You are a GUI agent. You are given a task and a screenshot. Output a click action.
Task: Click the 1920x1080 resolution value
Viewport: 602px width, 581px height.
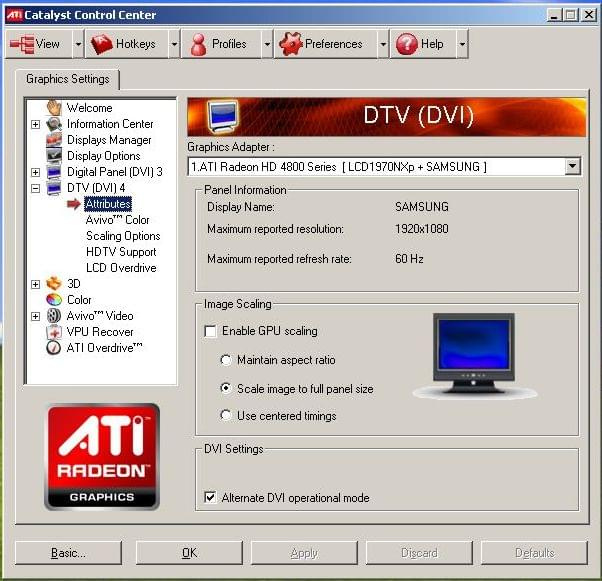click(422, 229)
